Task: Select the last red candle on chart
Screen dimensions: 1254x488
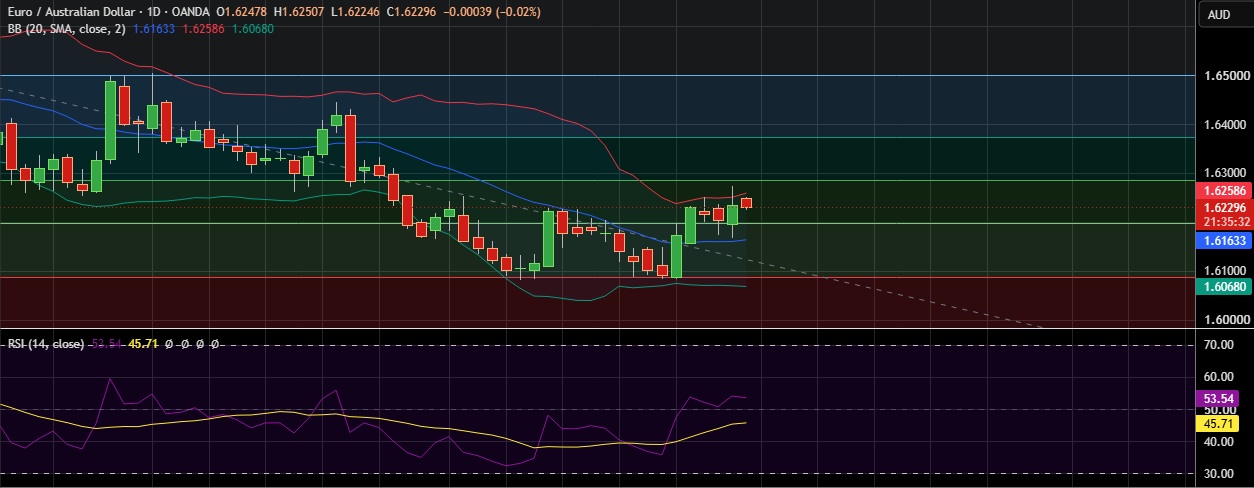Action: pos(746,203)
